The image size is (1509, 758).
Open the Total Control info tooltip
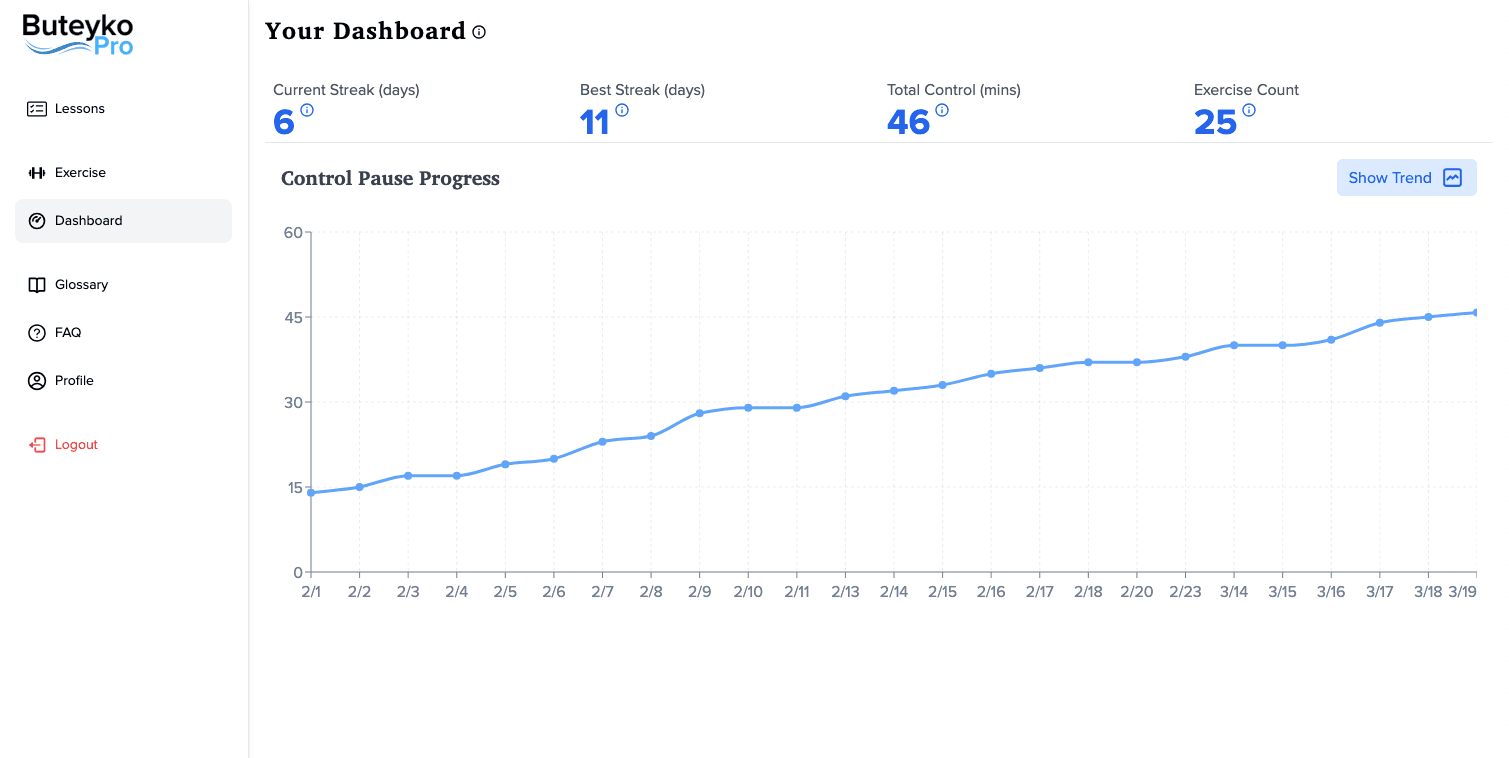click(940, 110)
